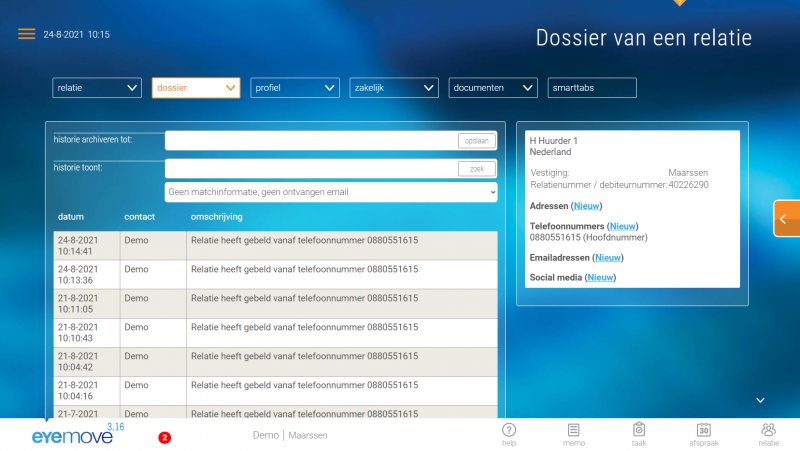Click the zoek button
The width and height of the screenshot is (800, 451).
point(477,169)
